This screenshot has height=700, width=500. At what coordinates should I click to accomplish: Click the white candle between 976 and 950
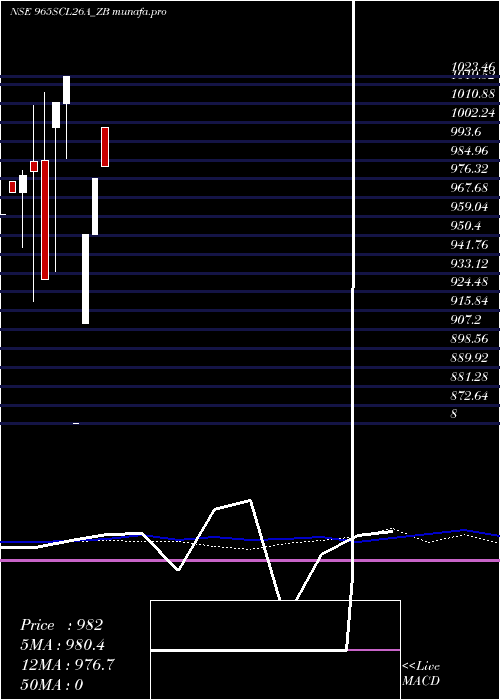pos(95,206)
